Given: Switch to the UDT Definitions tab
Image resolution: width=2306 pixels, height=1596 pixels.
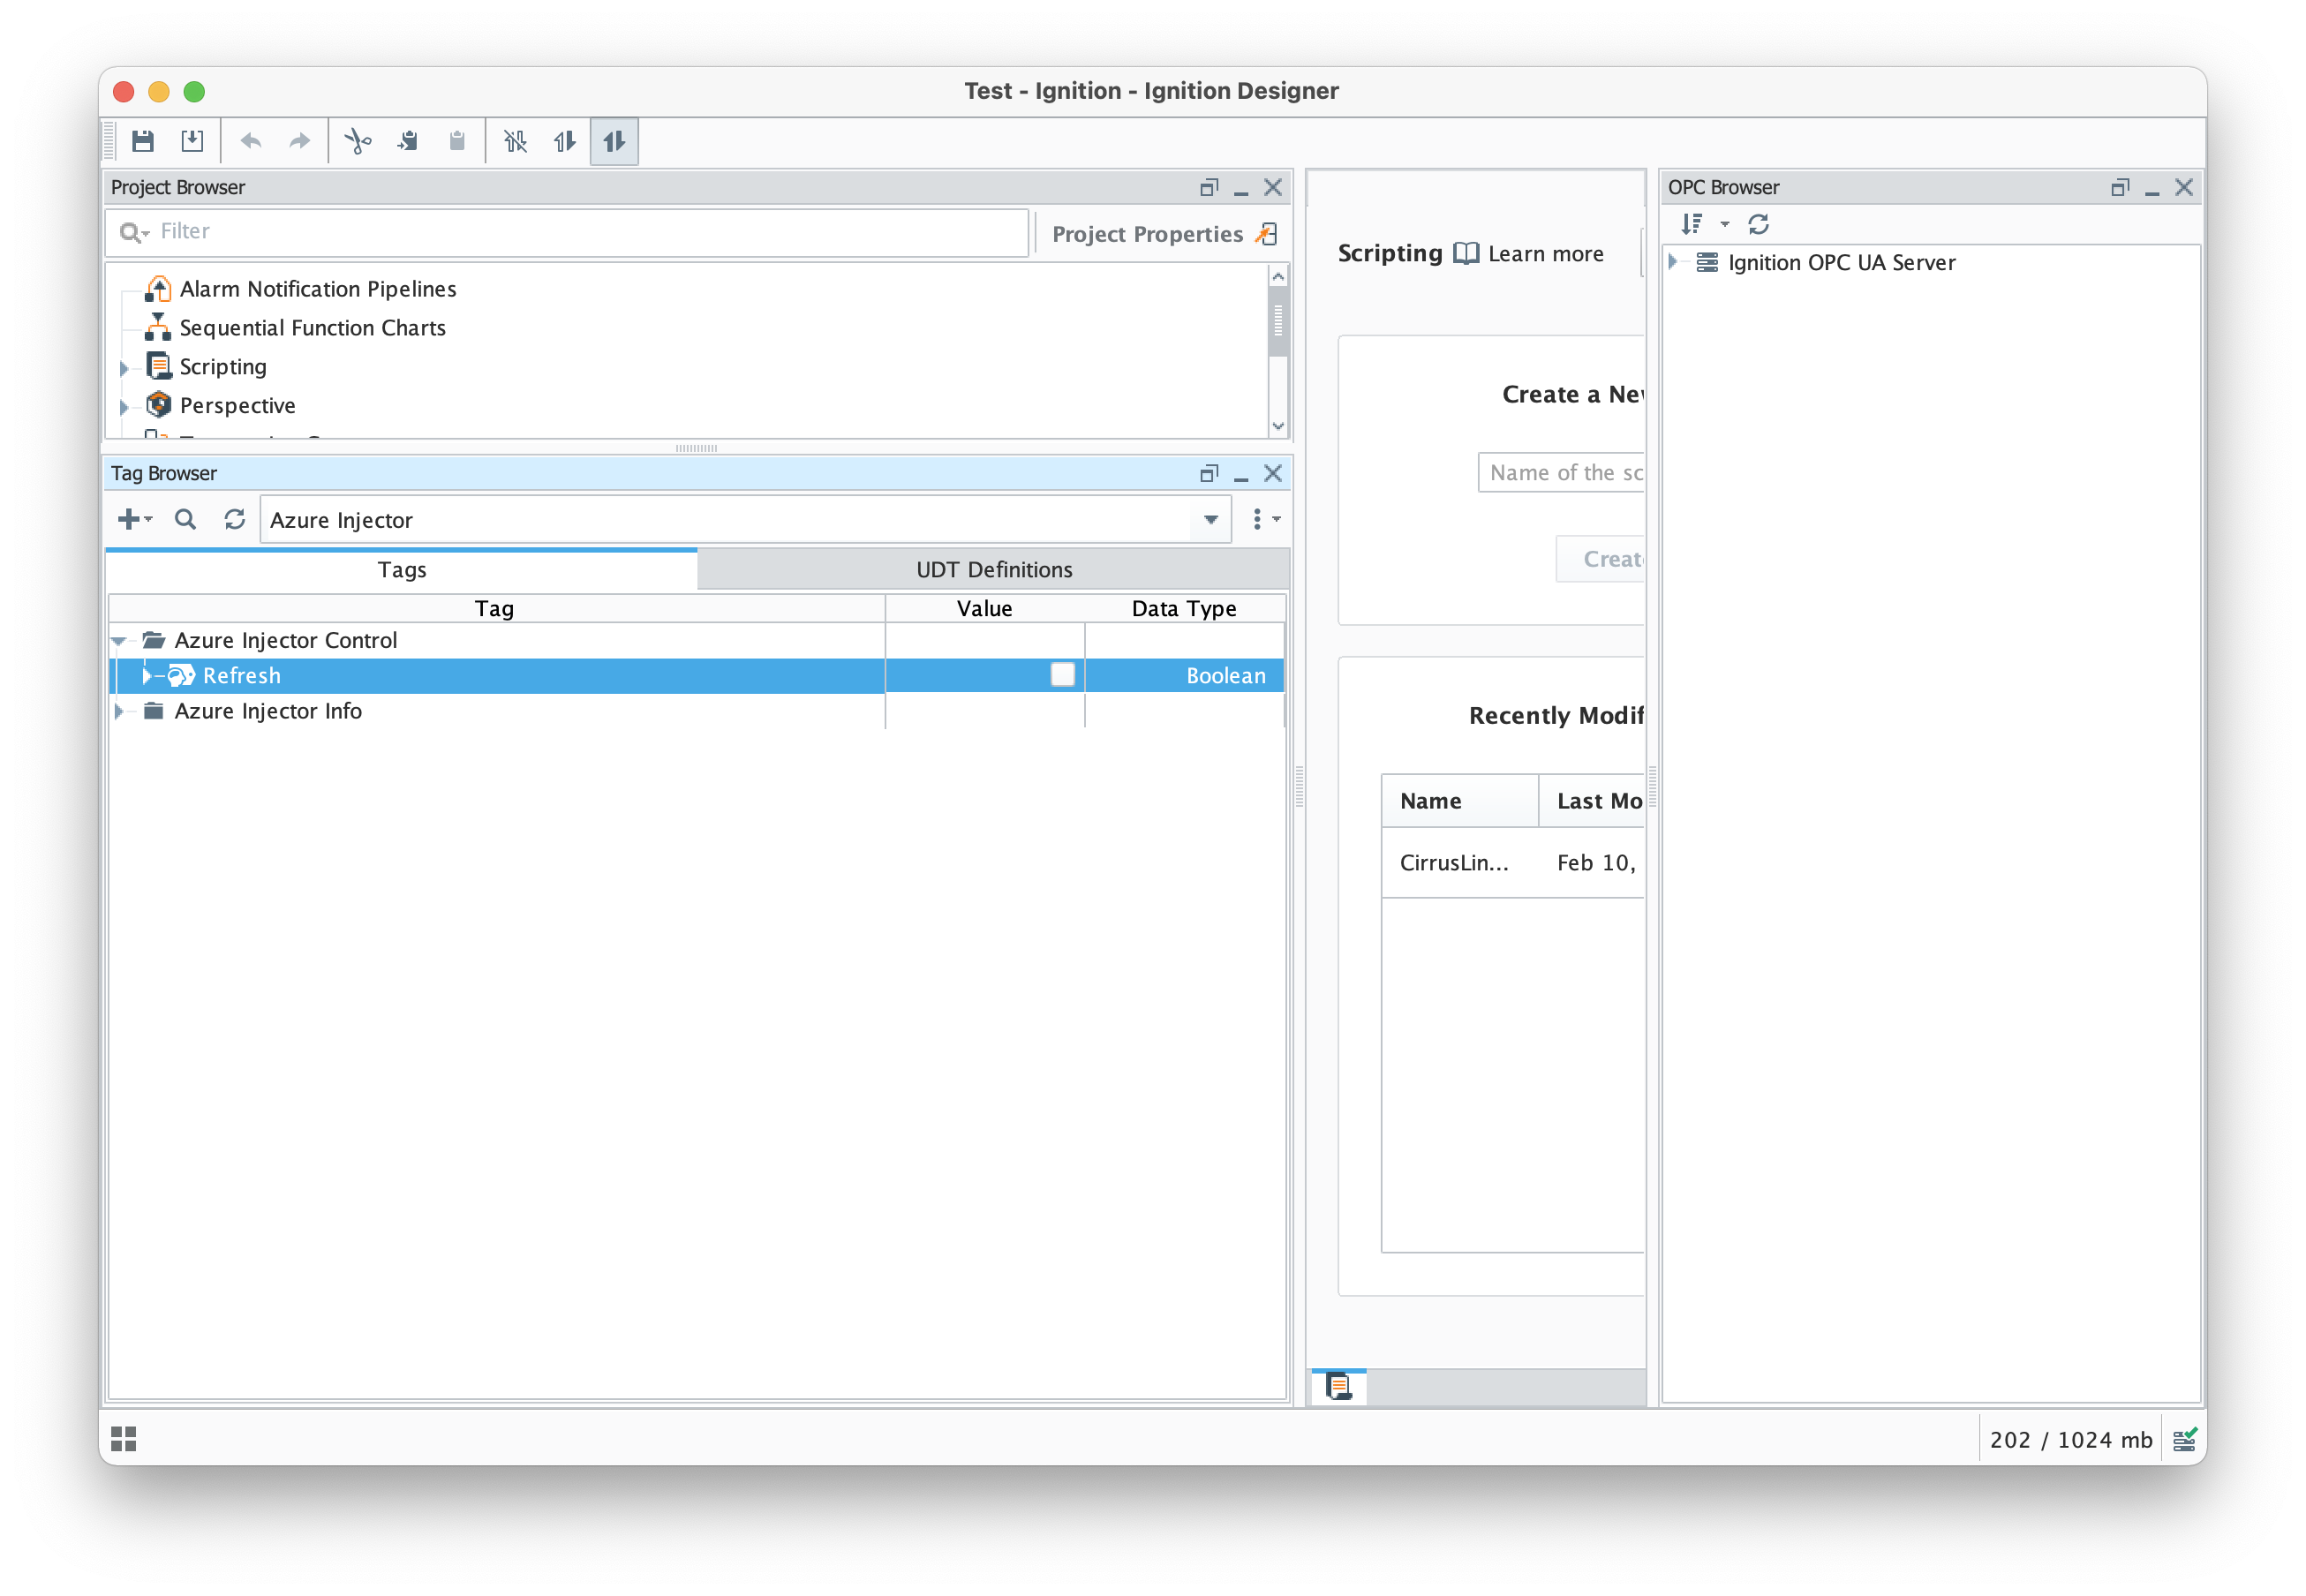Looking at the screenshot, I should click(x=993, y=569).
